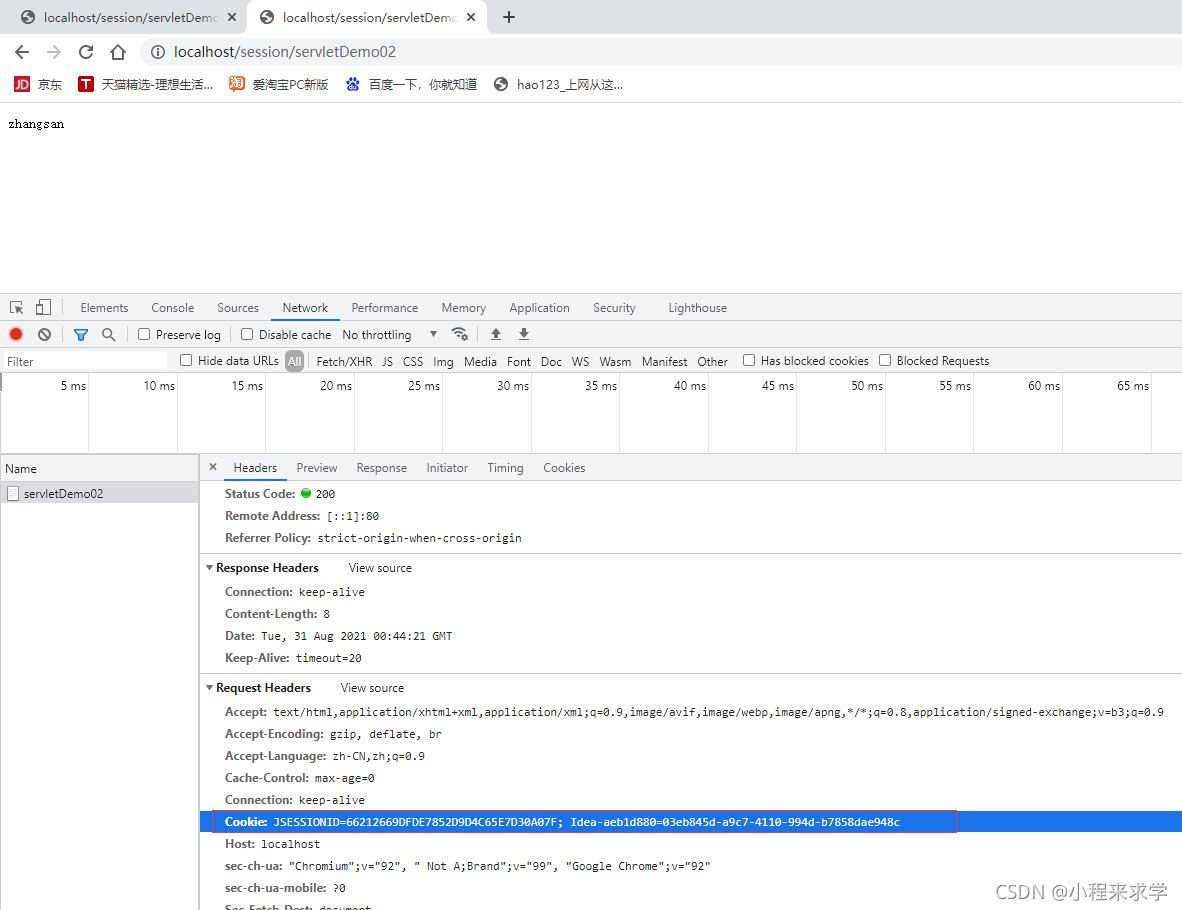Image resolution: width=1182 pixels, height=910 pixels.
Task: Check Hide data URLs
Action: pos(186,361)
